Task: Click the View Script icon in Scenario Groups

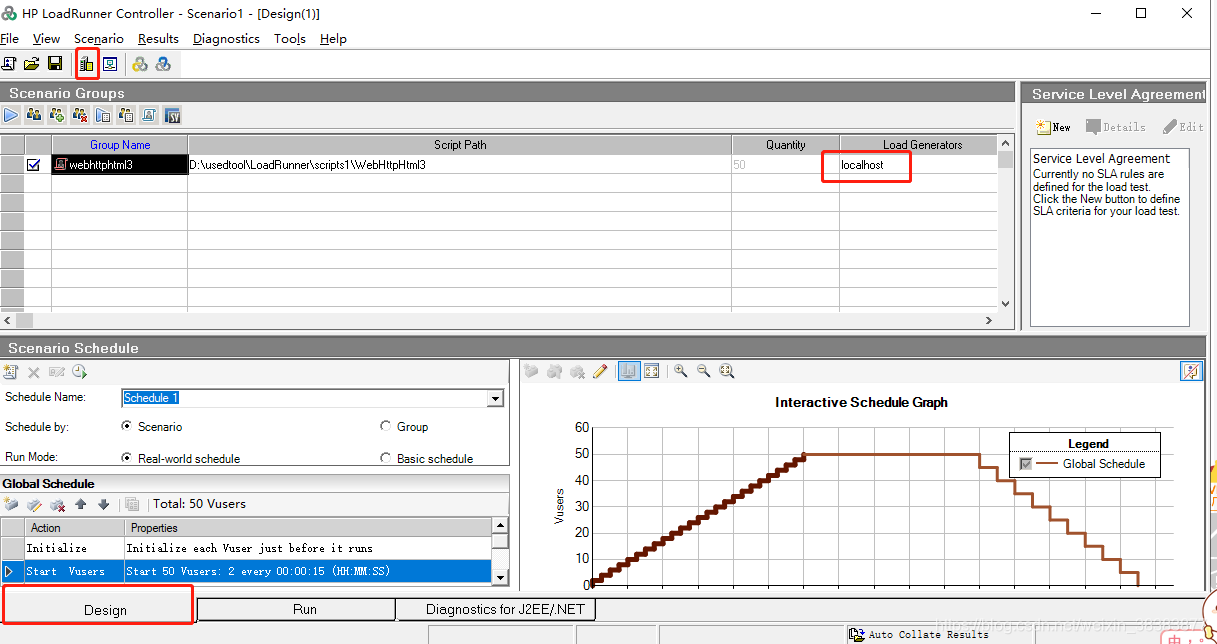Action: pos(149,116)
